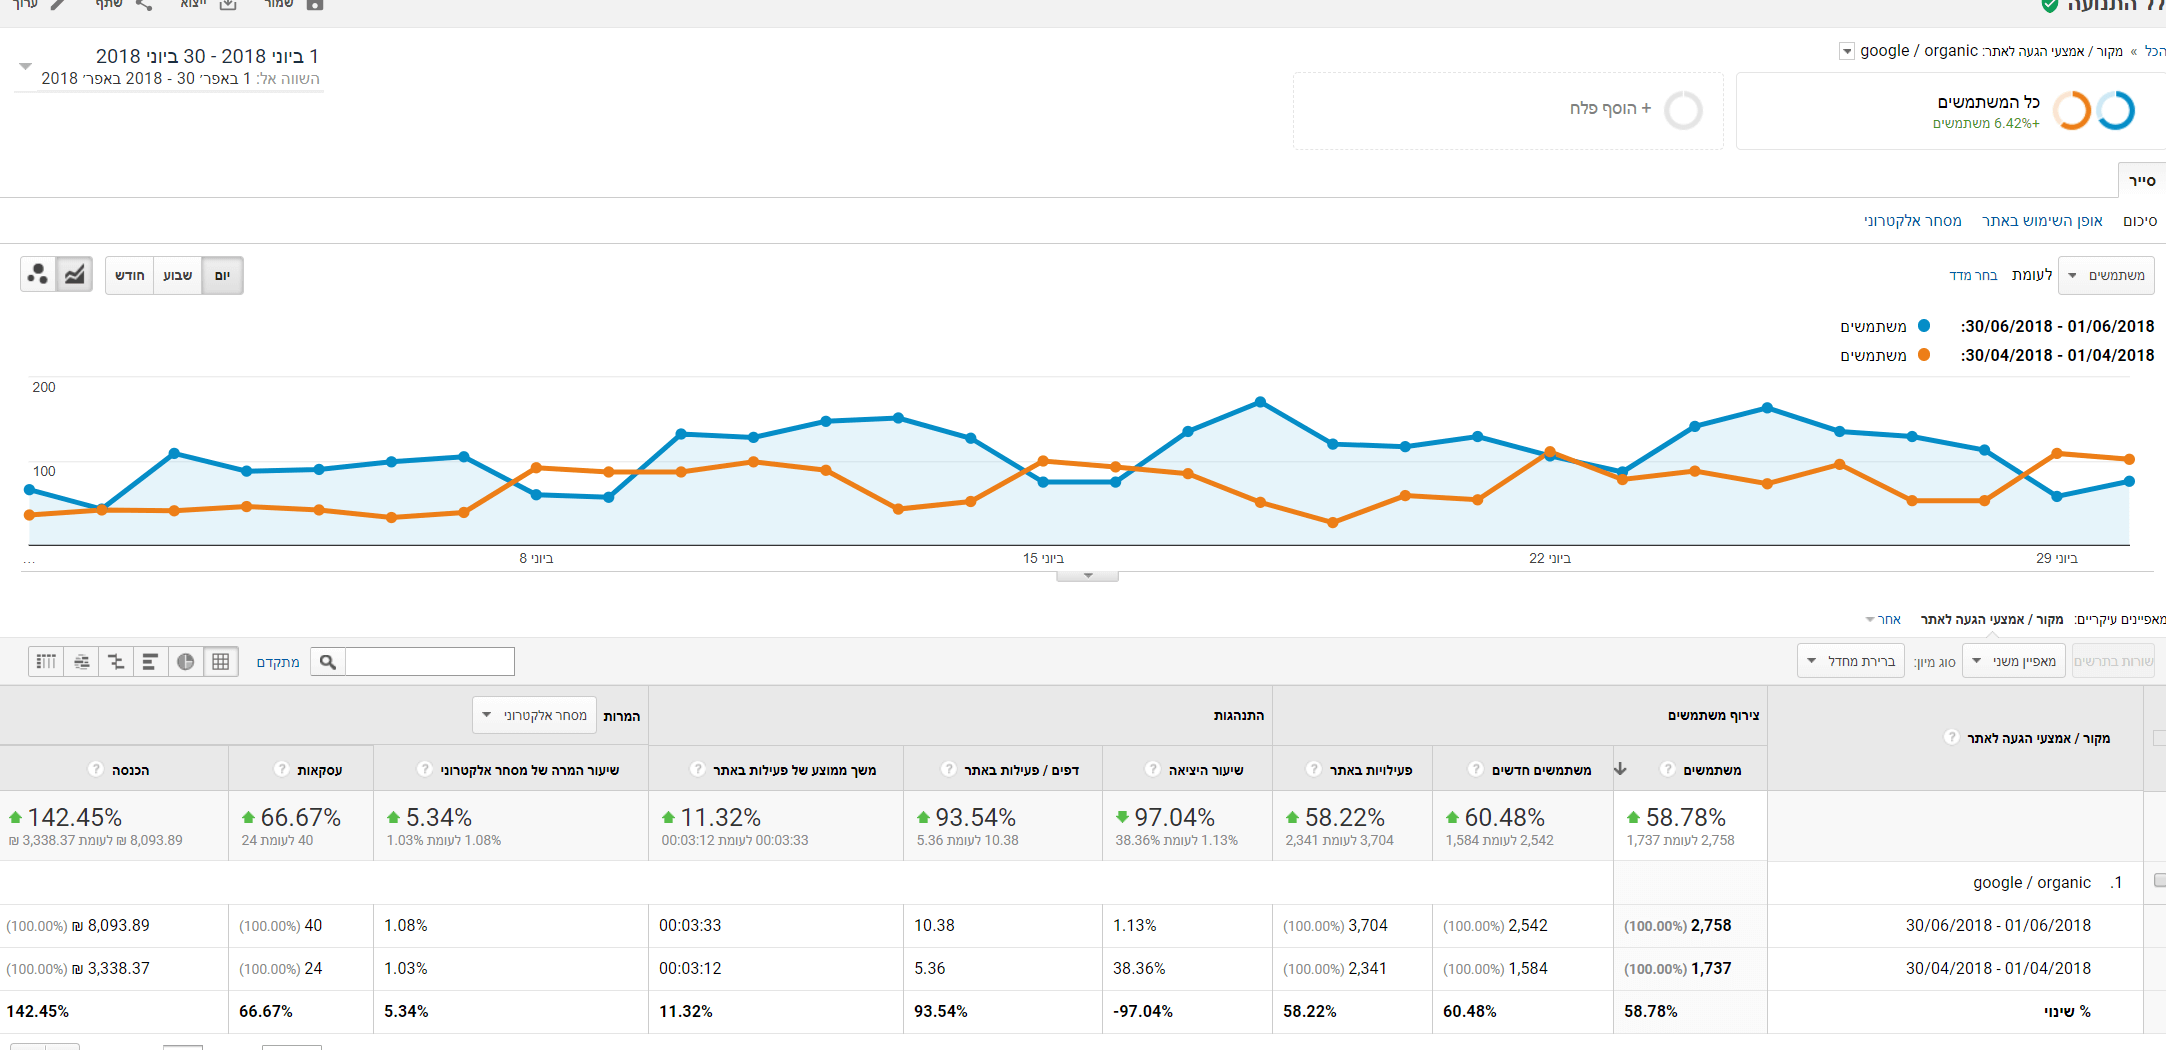Open the אופן השימוש באתר tab

(x=2042, y=221)
